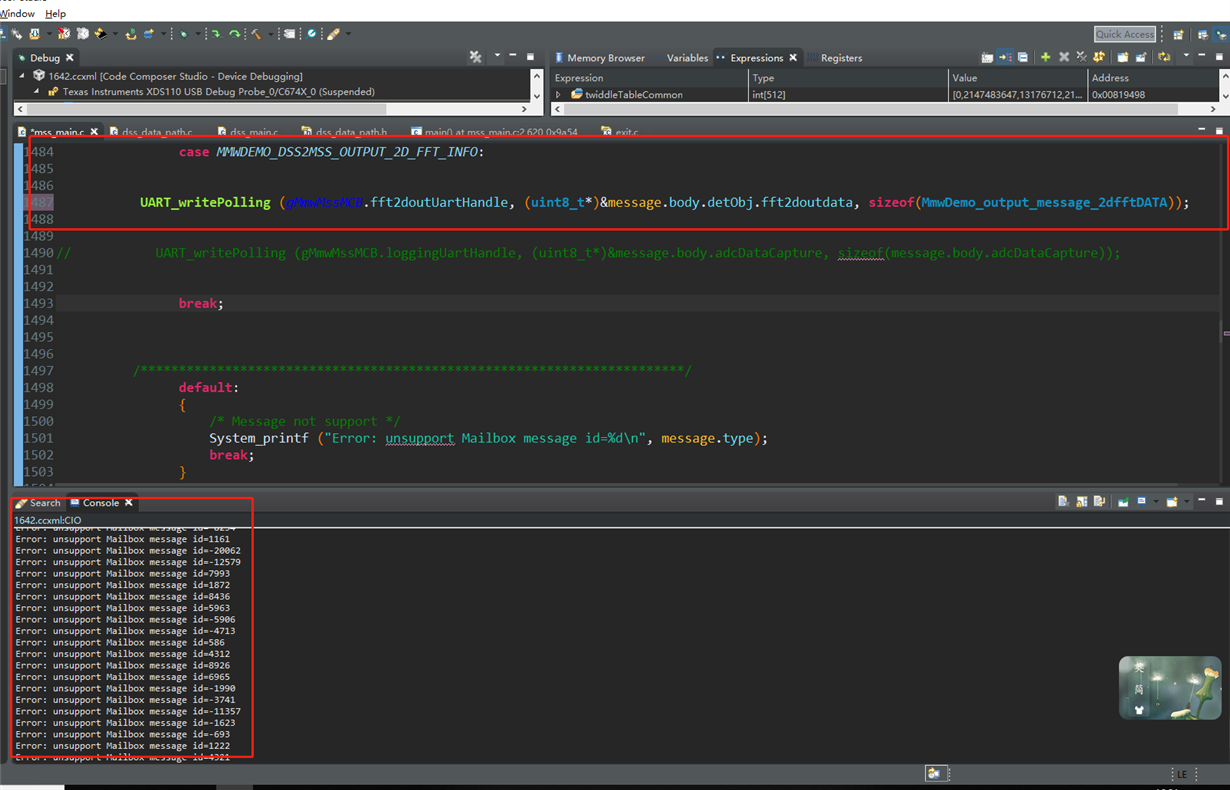This screenshot has height=790, width=1230.
Task: Expand the twiddleTableCommon expression row
Action: coord(559,95)
